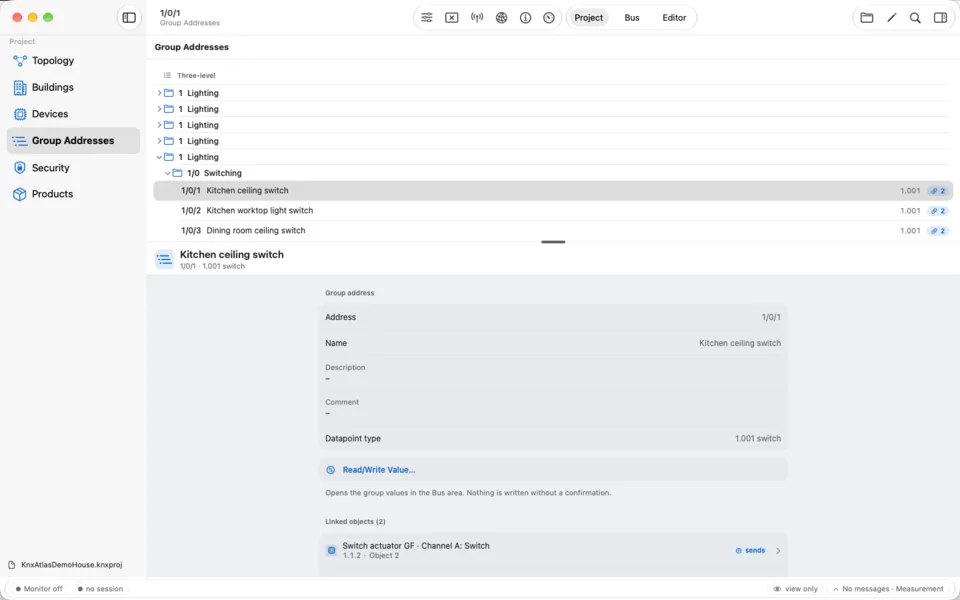Click the sends badge on Switch actuator GF

pos(750,550)
